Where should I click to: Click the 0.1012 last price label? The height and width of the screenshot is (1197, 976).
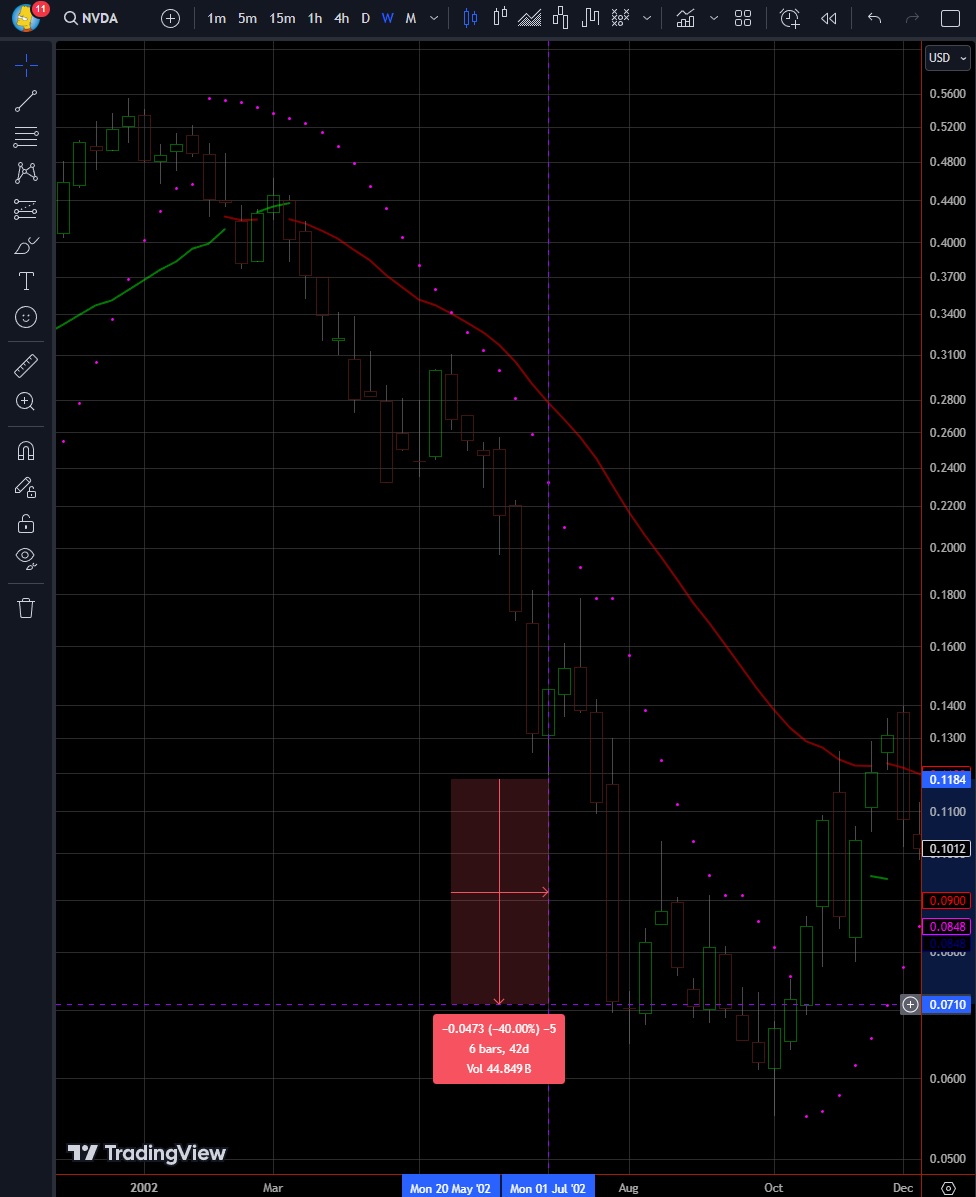tap(947, 849)
